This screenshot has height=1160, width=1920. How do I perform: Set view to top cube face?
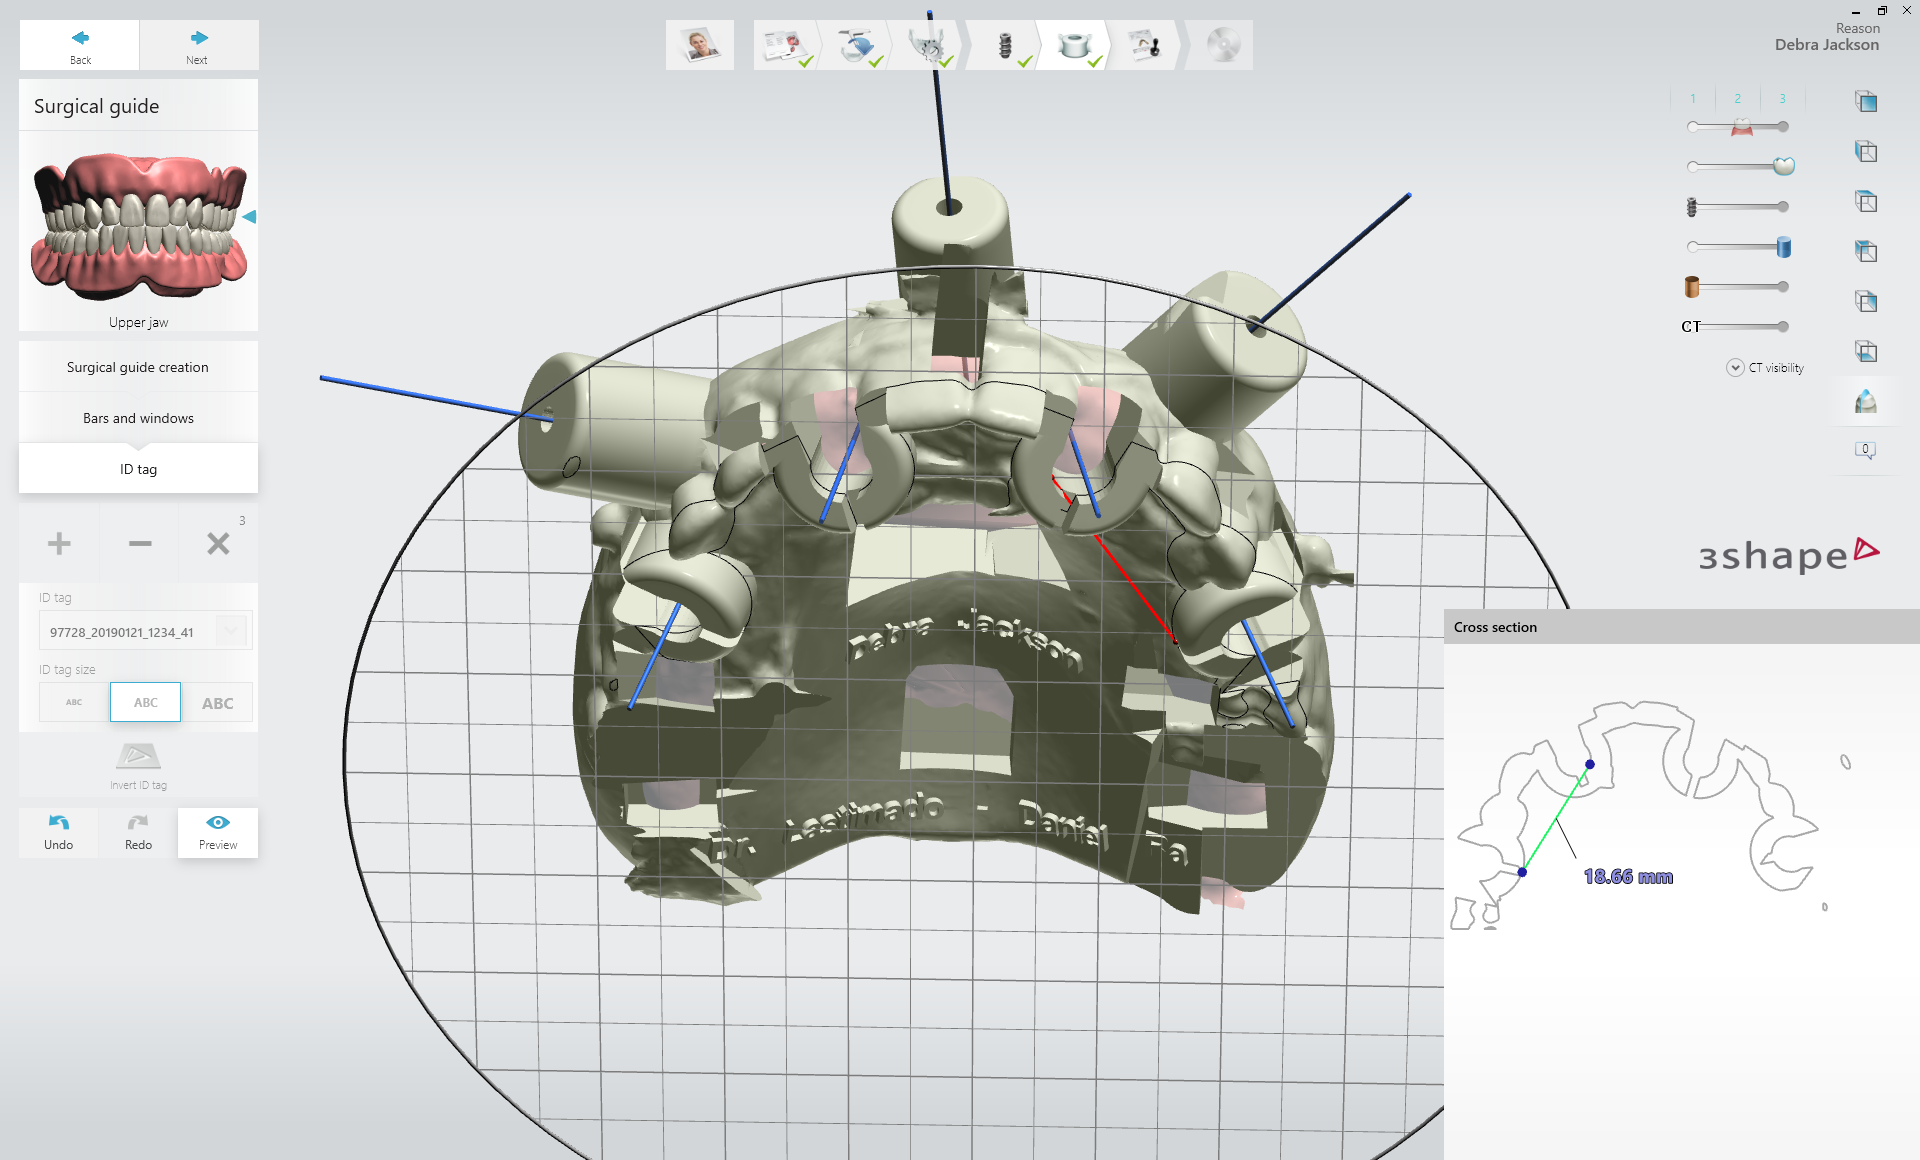click(1866, 202)
